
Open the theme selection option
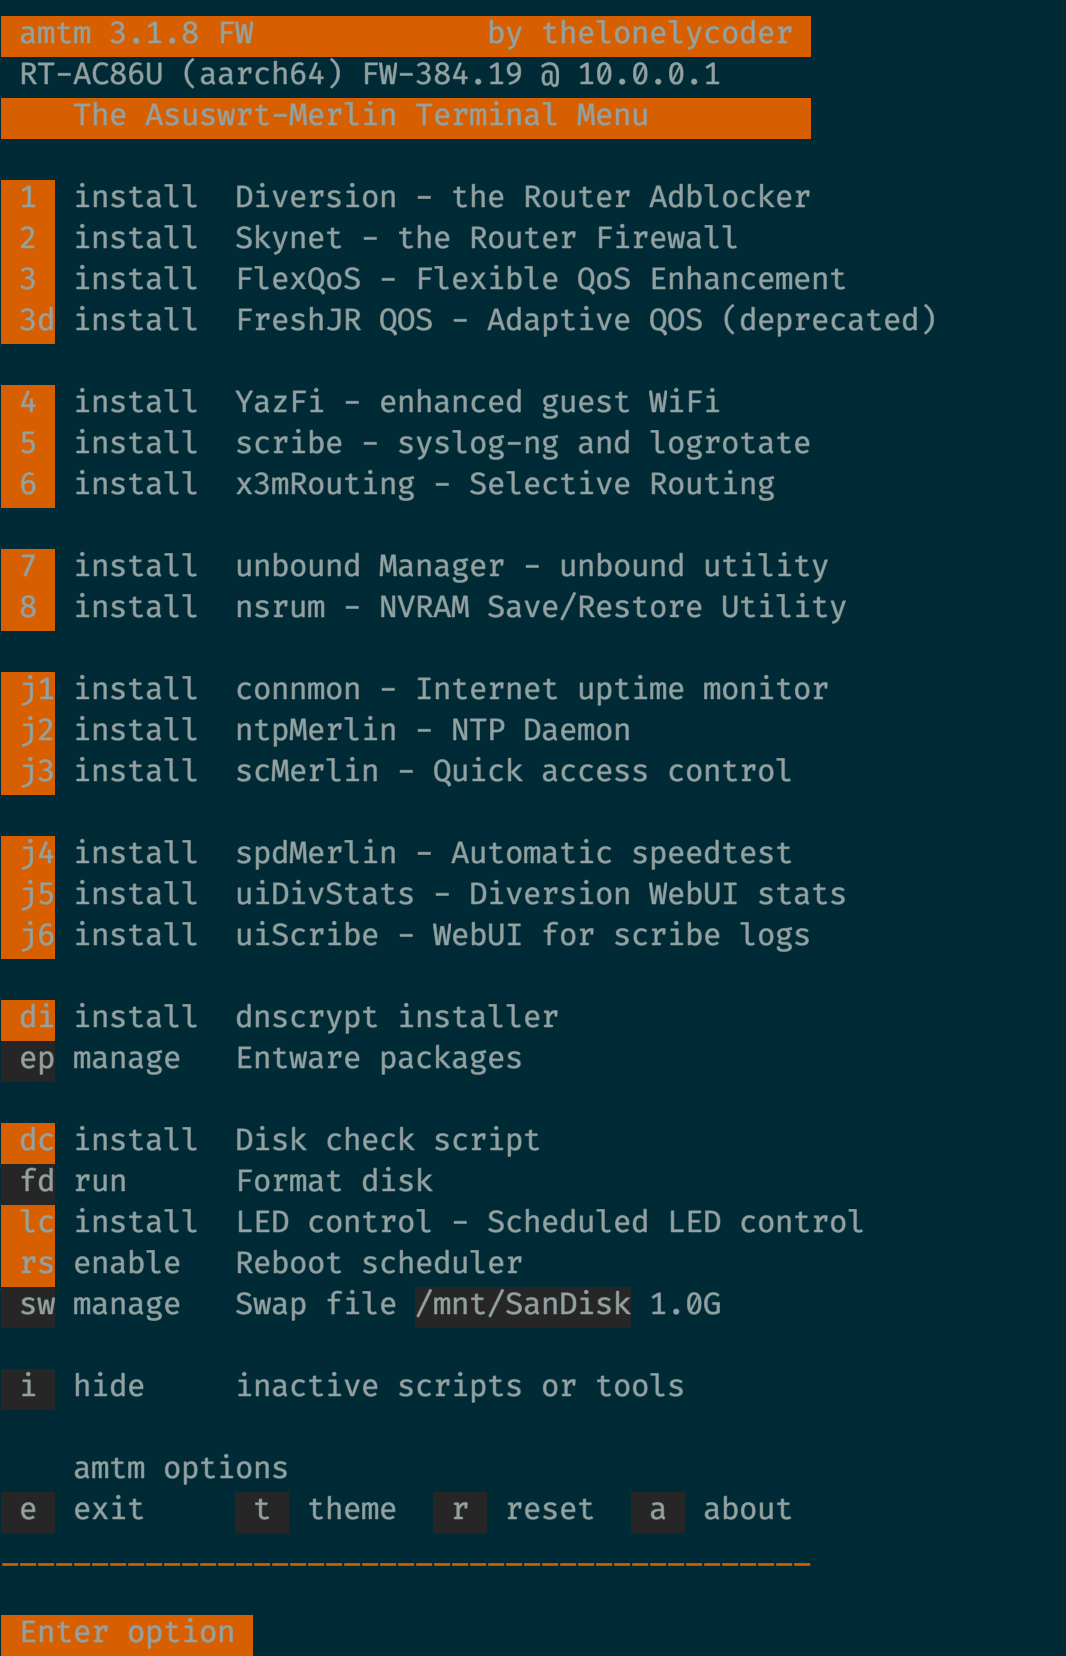(261, 1509)
